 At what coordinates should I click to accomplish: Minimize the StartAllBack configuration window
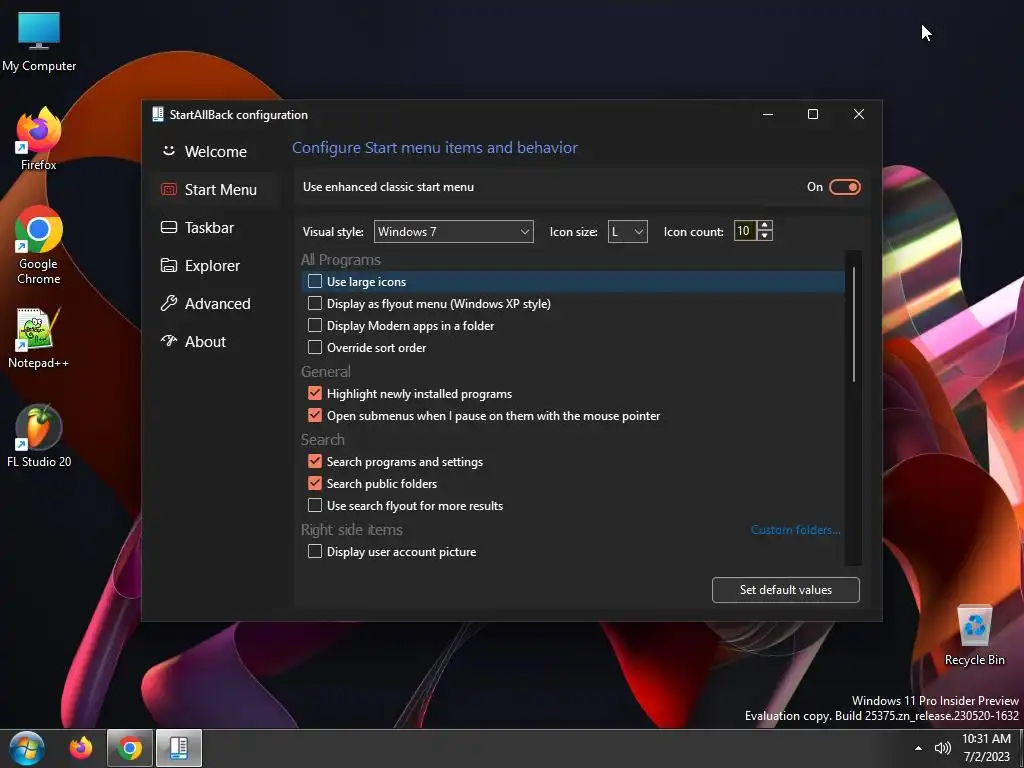(768, 114)
